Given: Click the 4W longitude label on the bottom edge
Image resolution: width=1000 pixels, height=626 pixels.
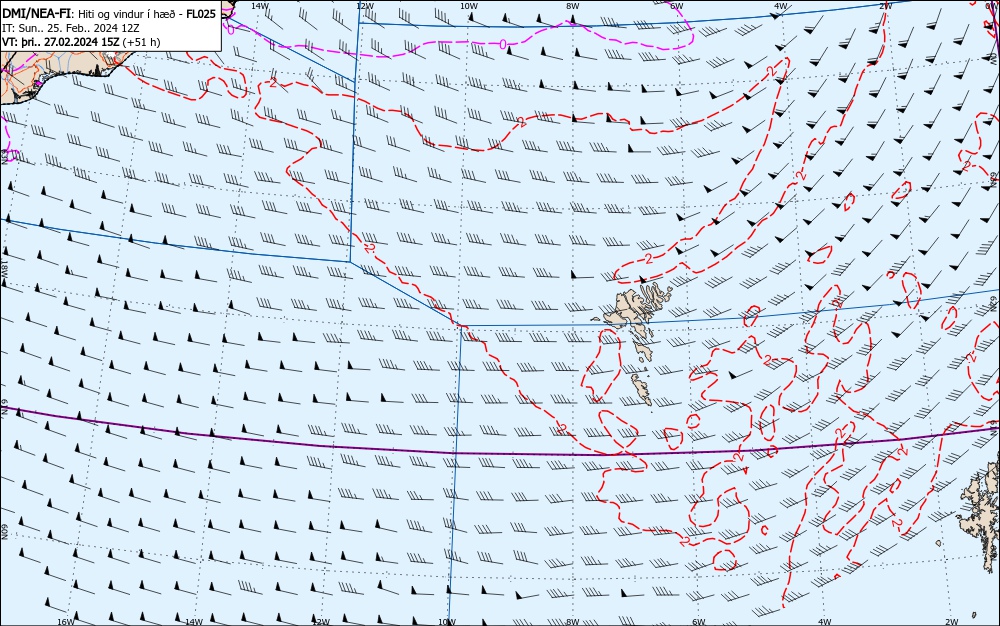Looking at the screenshot, I should [824, 622].
